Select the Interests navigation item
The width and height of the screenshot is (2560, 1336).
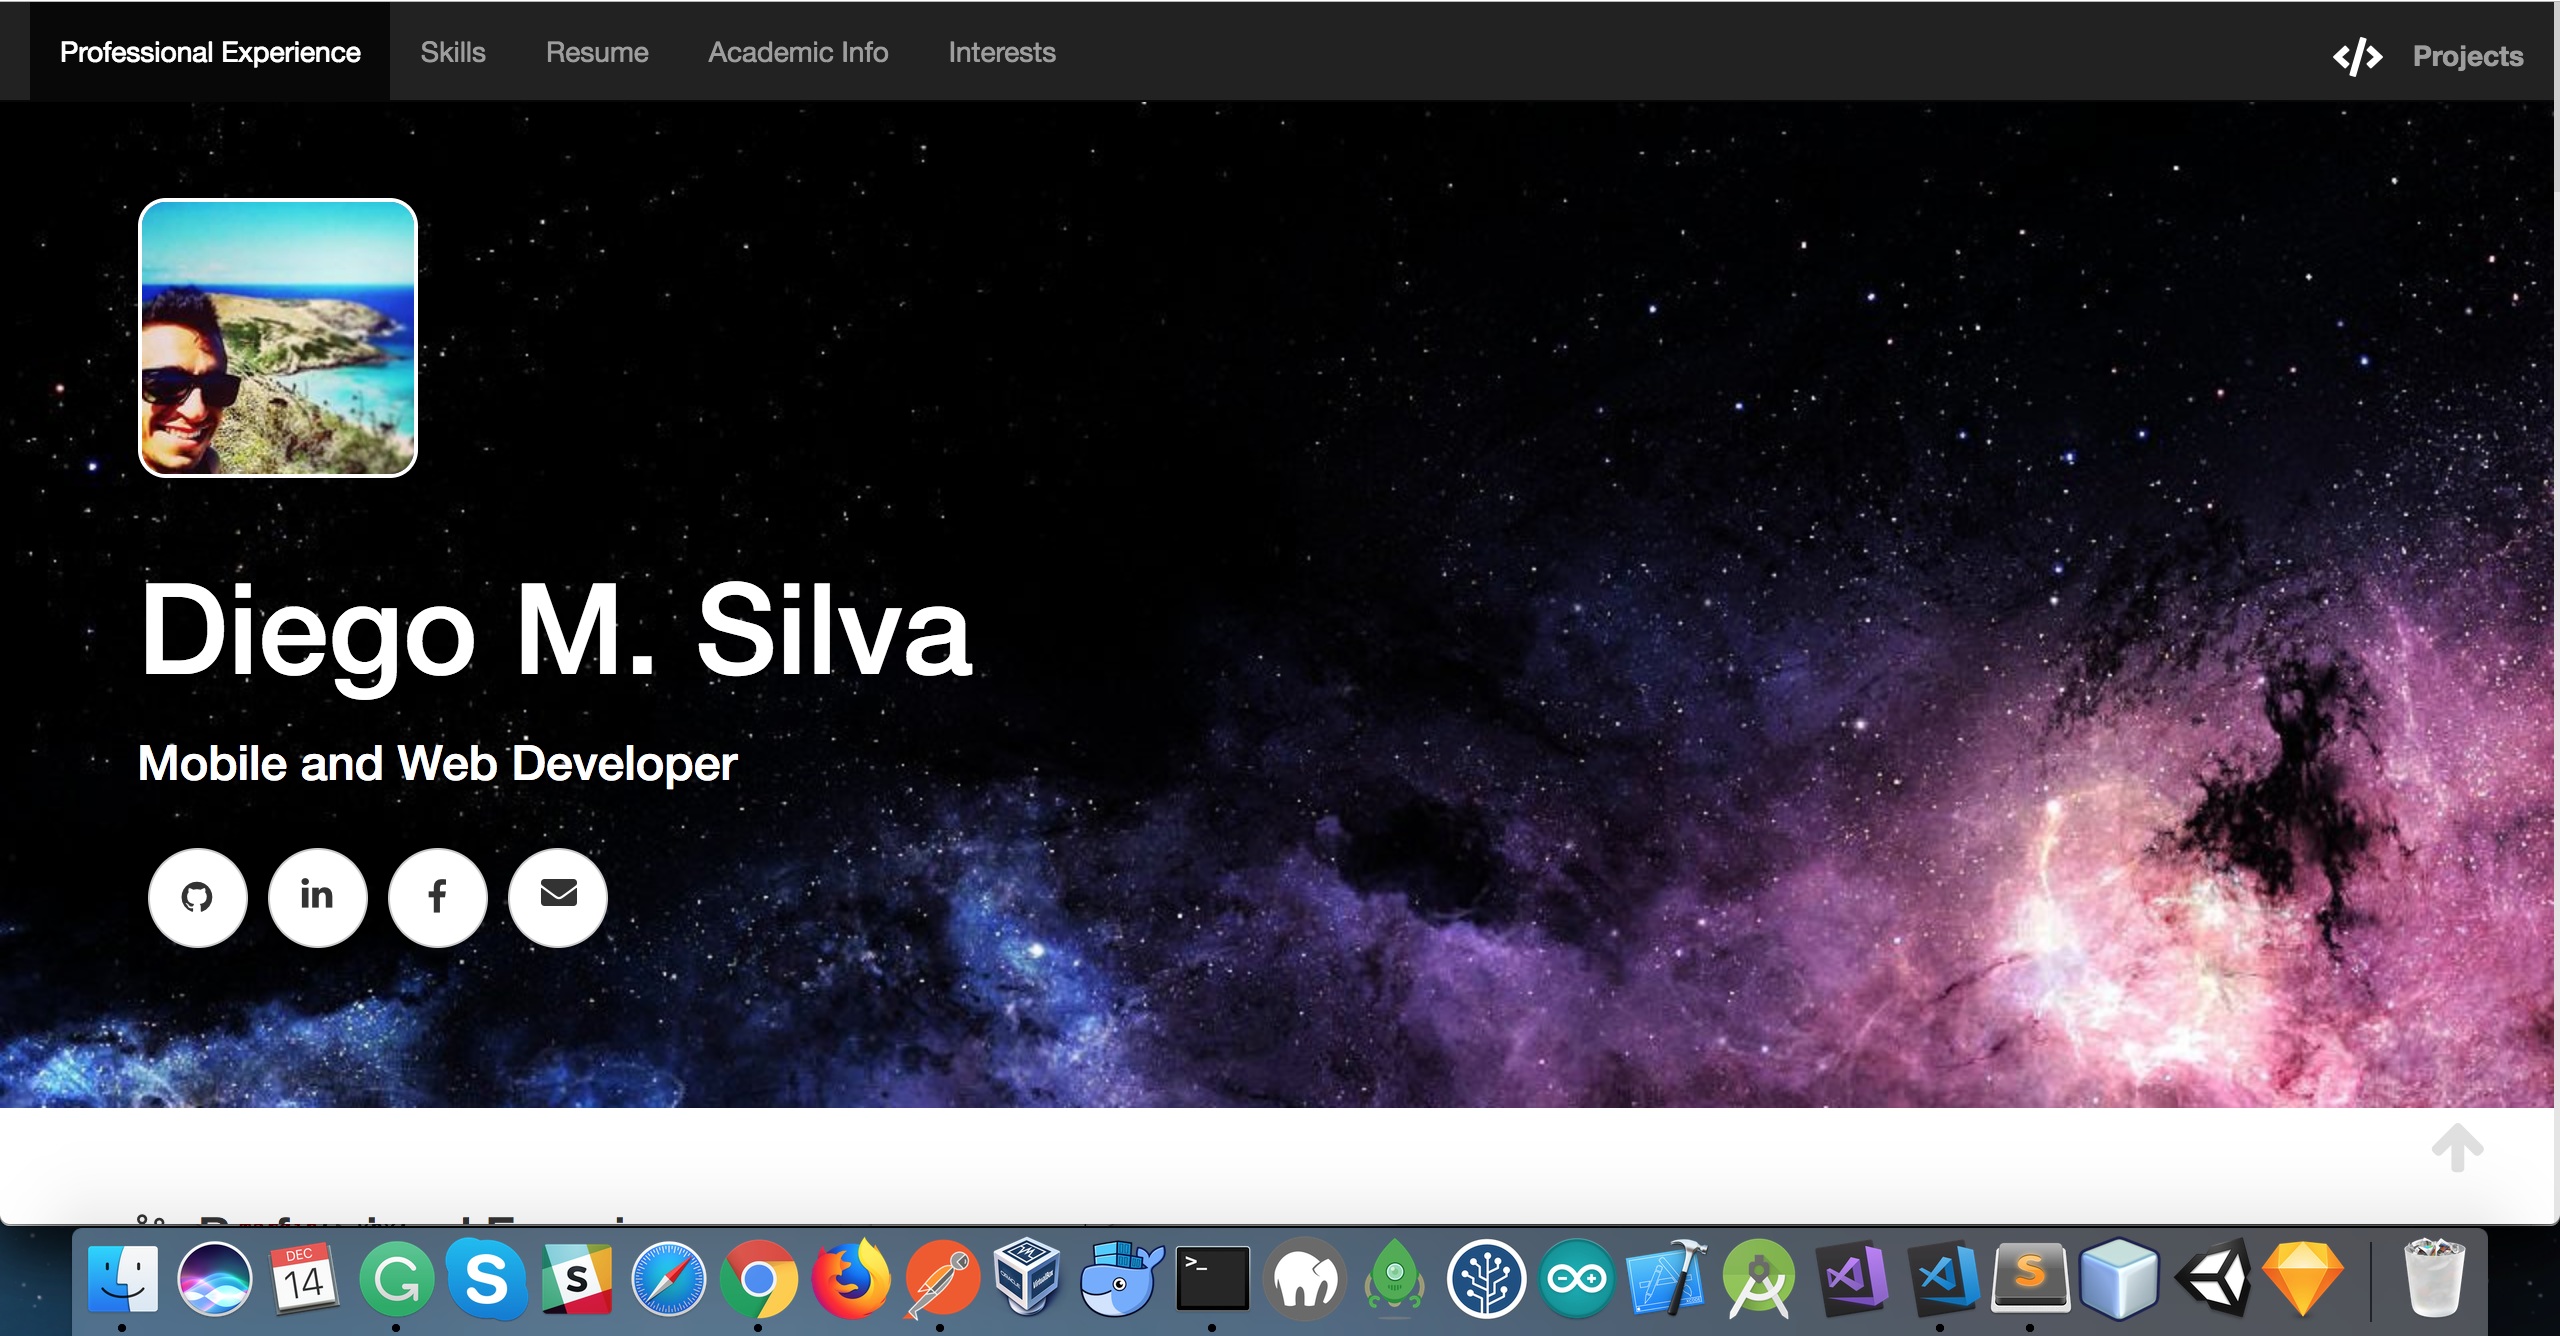tap(1002, 52)
